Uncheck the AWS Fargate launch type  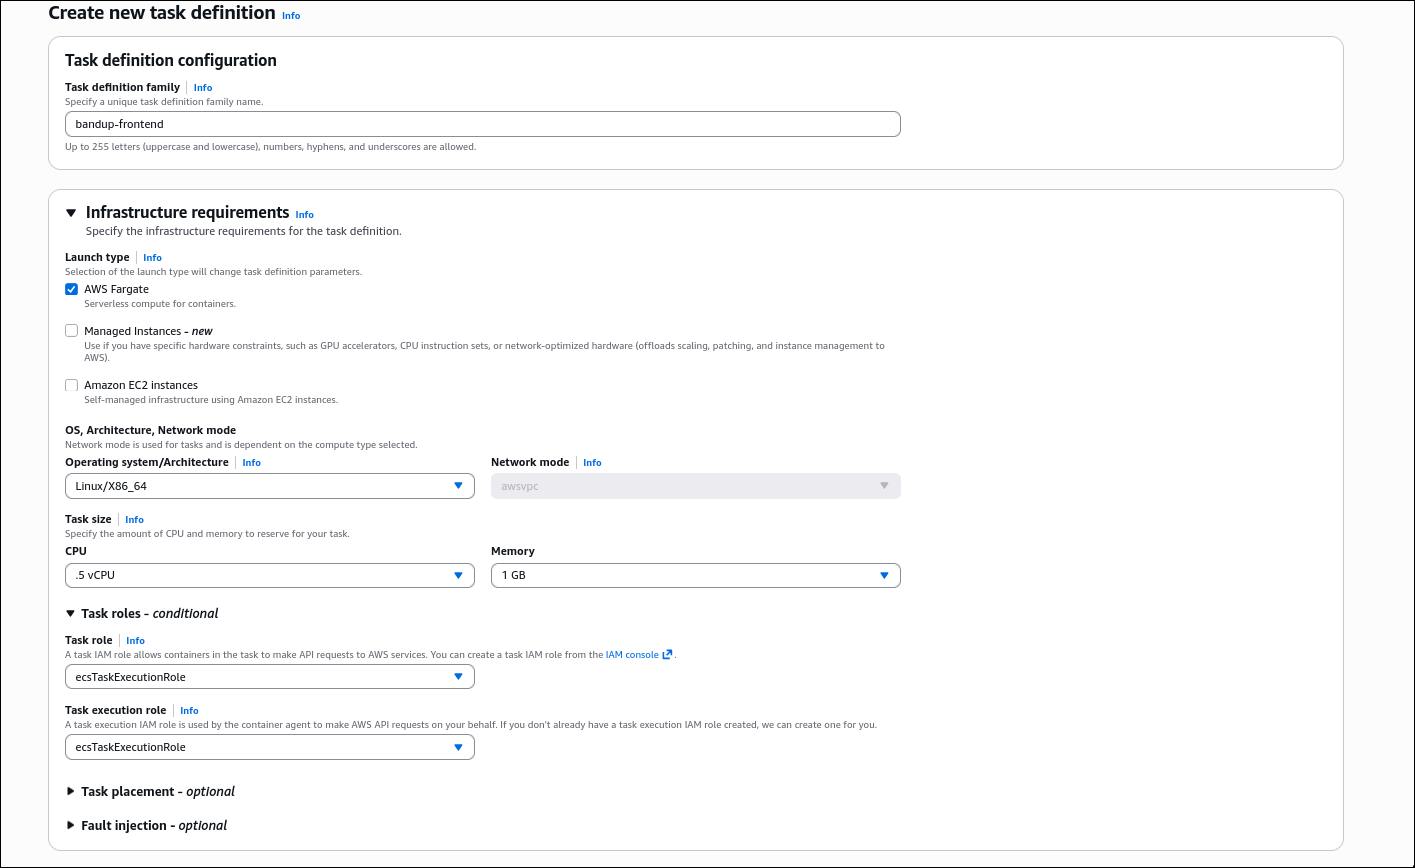tap(71, 288)
